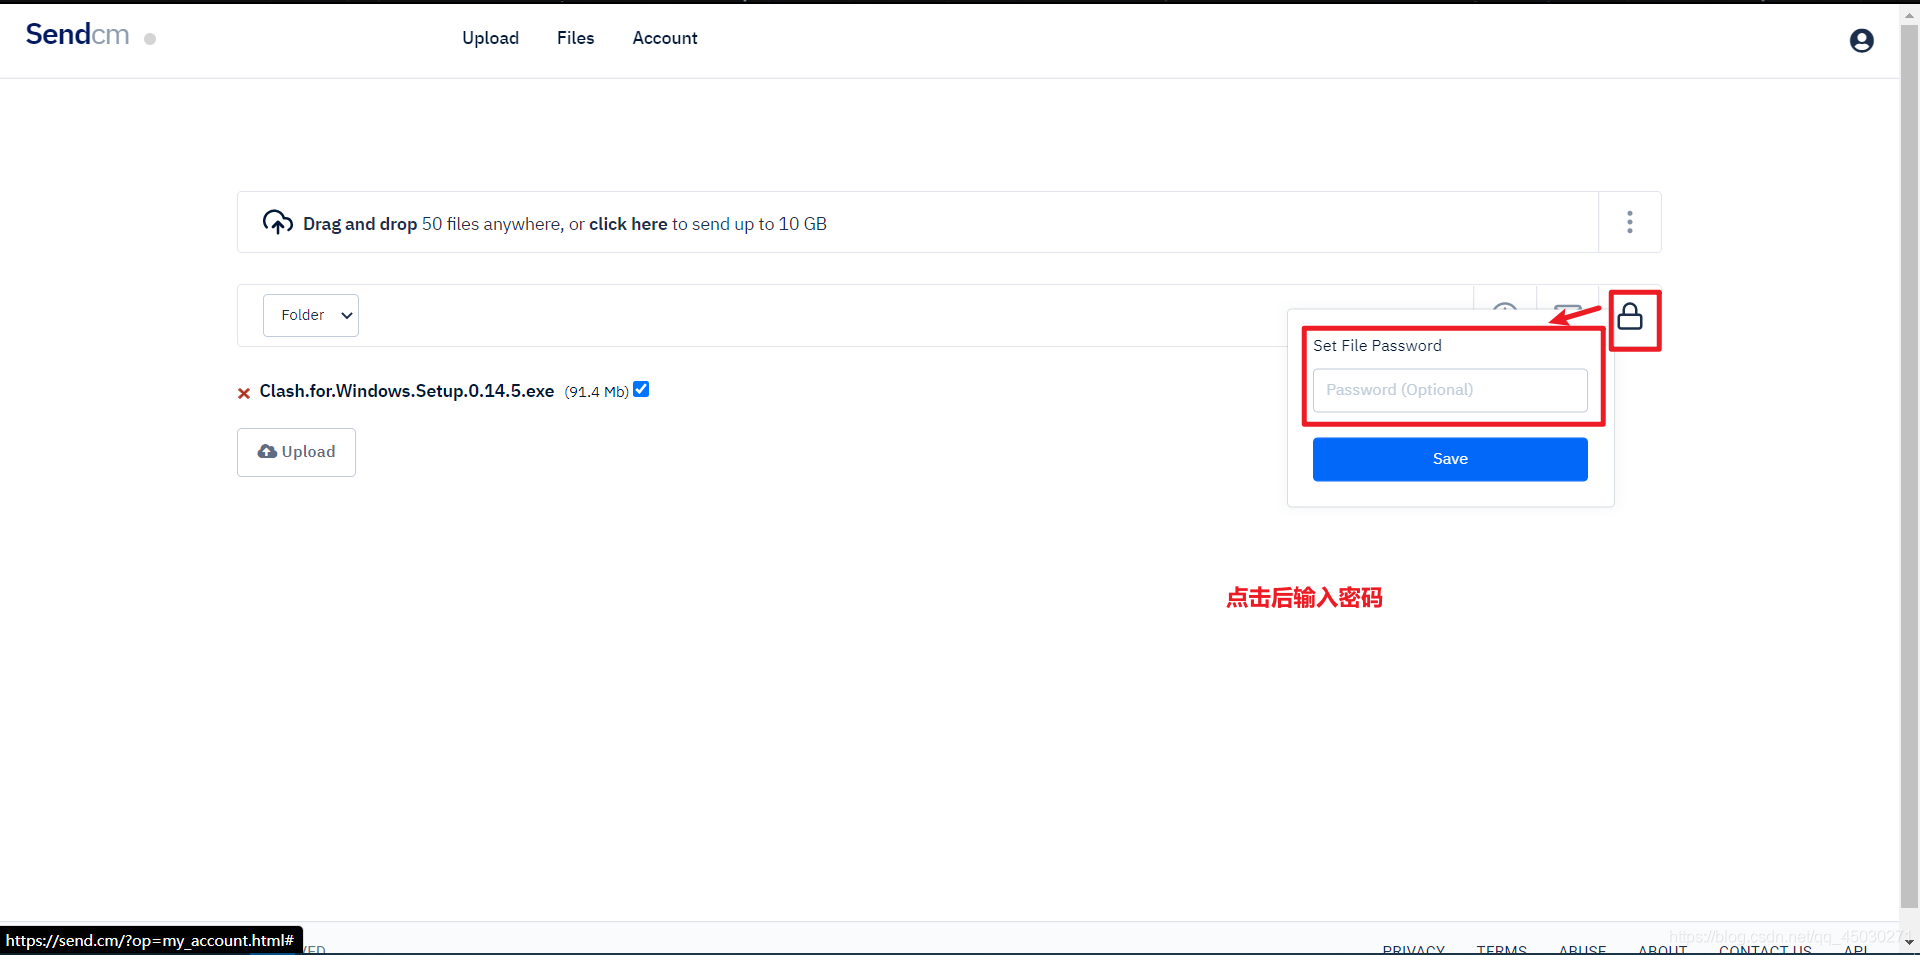Open the user profile avatar icon
The height and width of the screenshot is (955, 1920).
1861,40
